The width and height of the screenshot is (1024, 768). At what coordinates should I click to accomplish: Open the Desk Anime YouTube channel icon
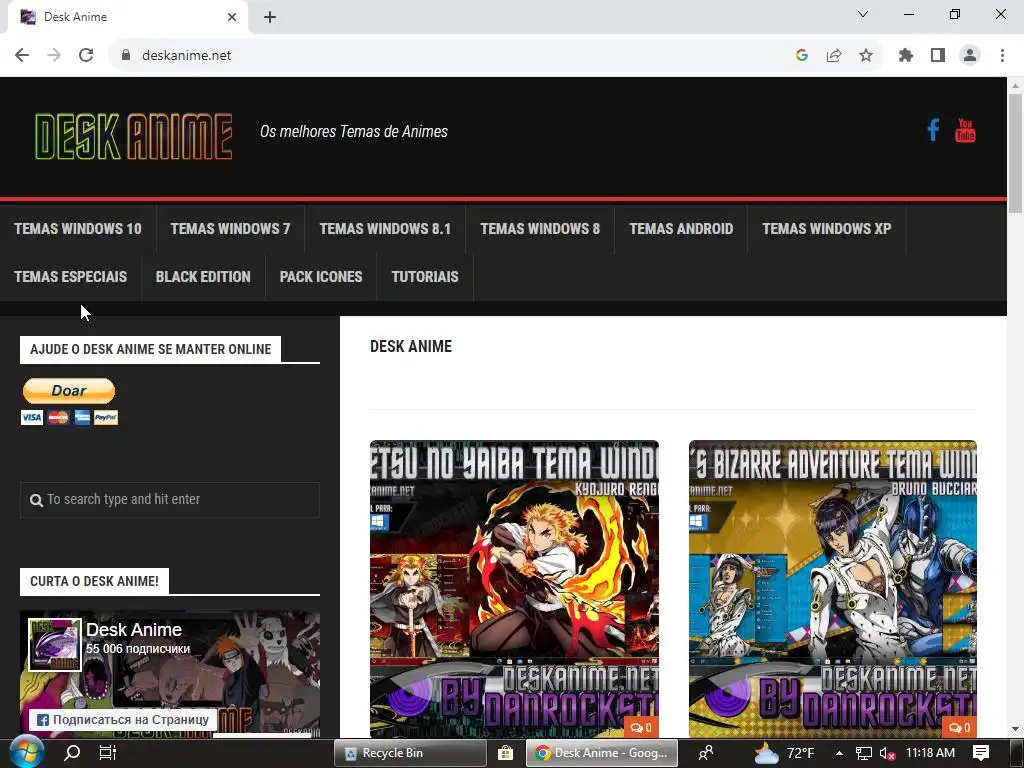(965, 130)
